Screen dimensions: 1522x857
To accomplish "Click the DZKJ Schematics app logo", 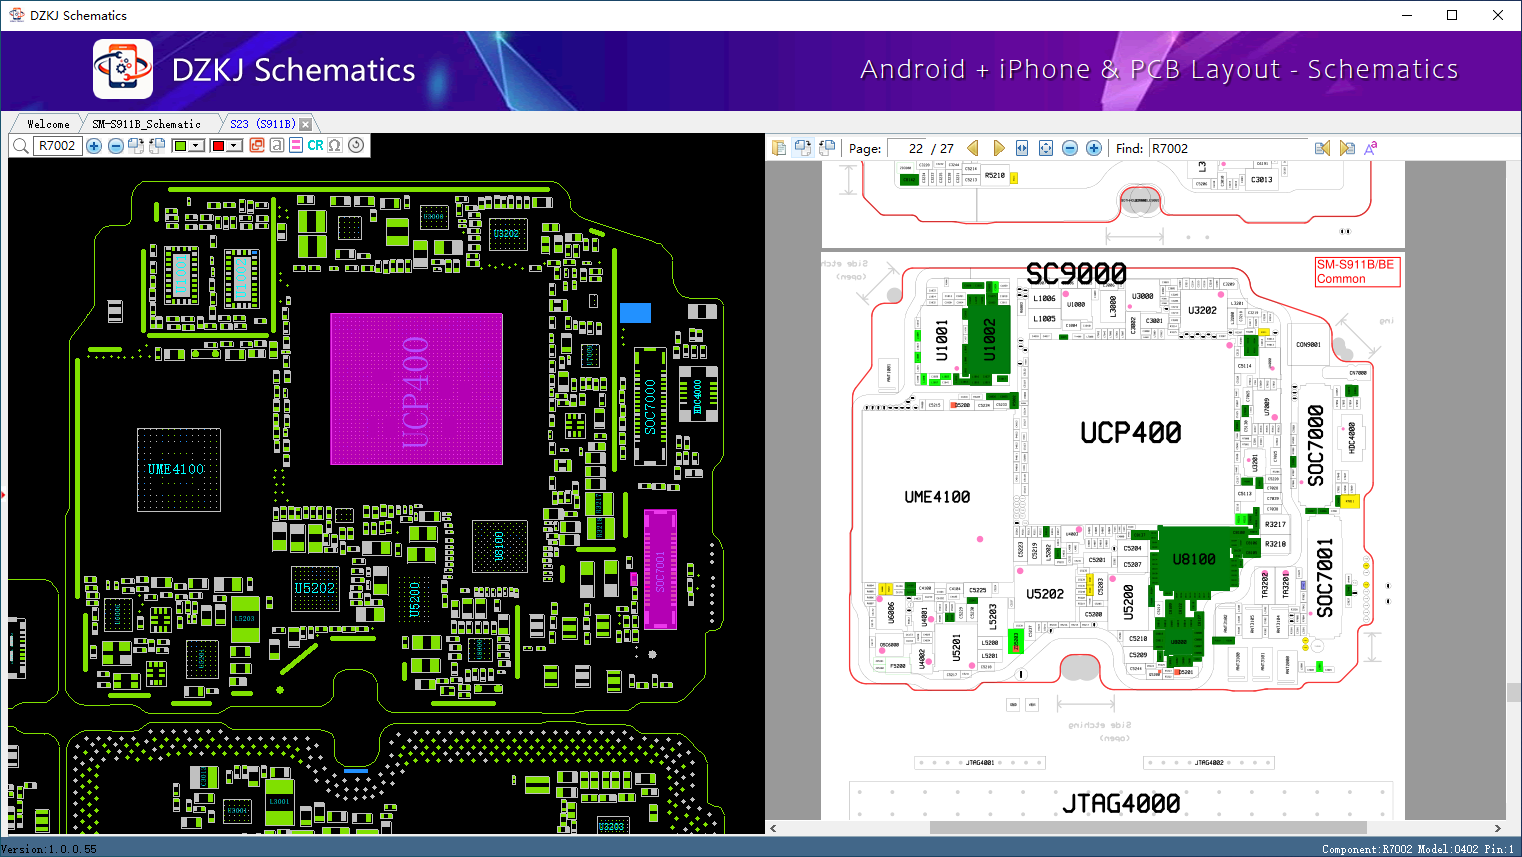I will (123, 69).
